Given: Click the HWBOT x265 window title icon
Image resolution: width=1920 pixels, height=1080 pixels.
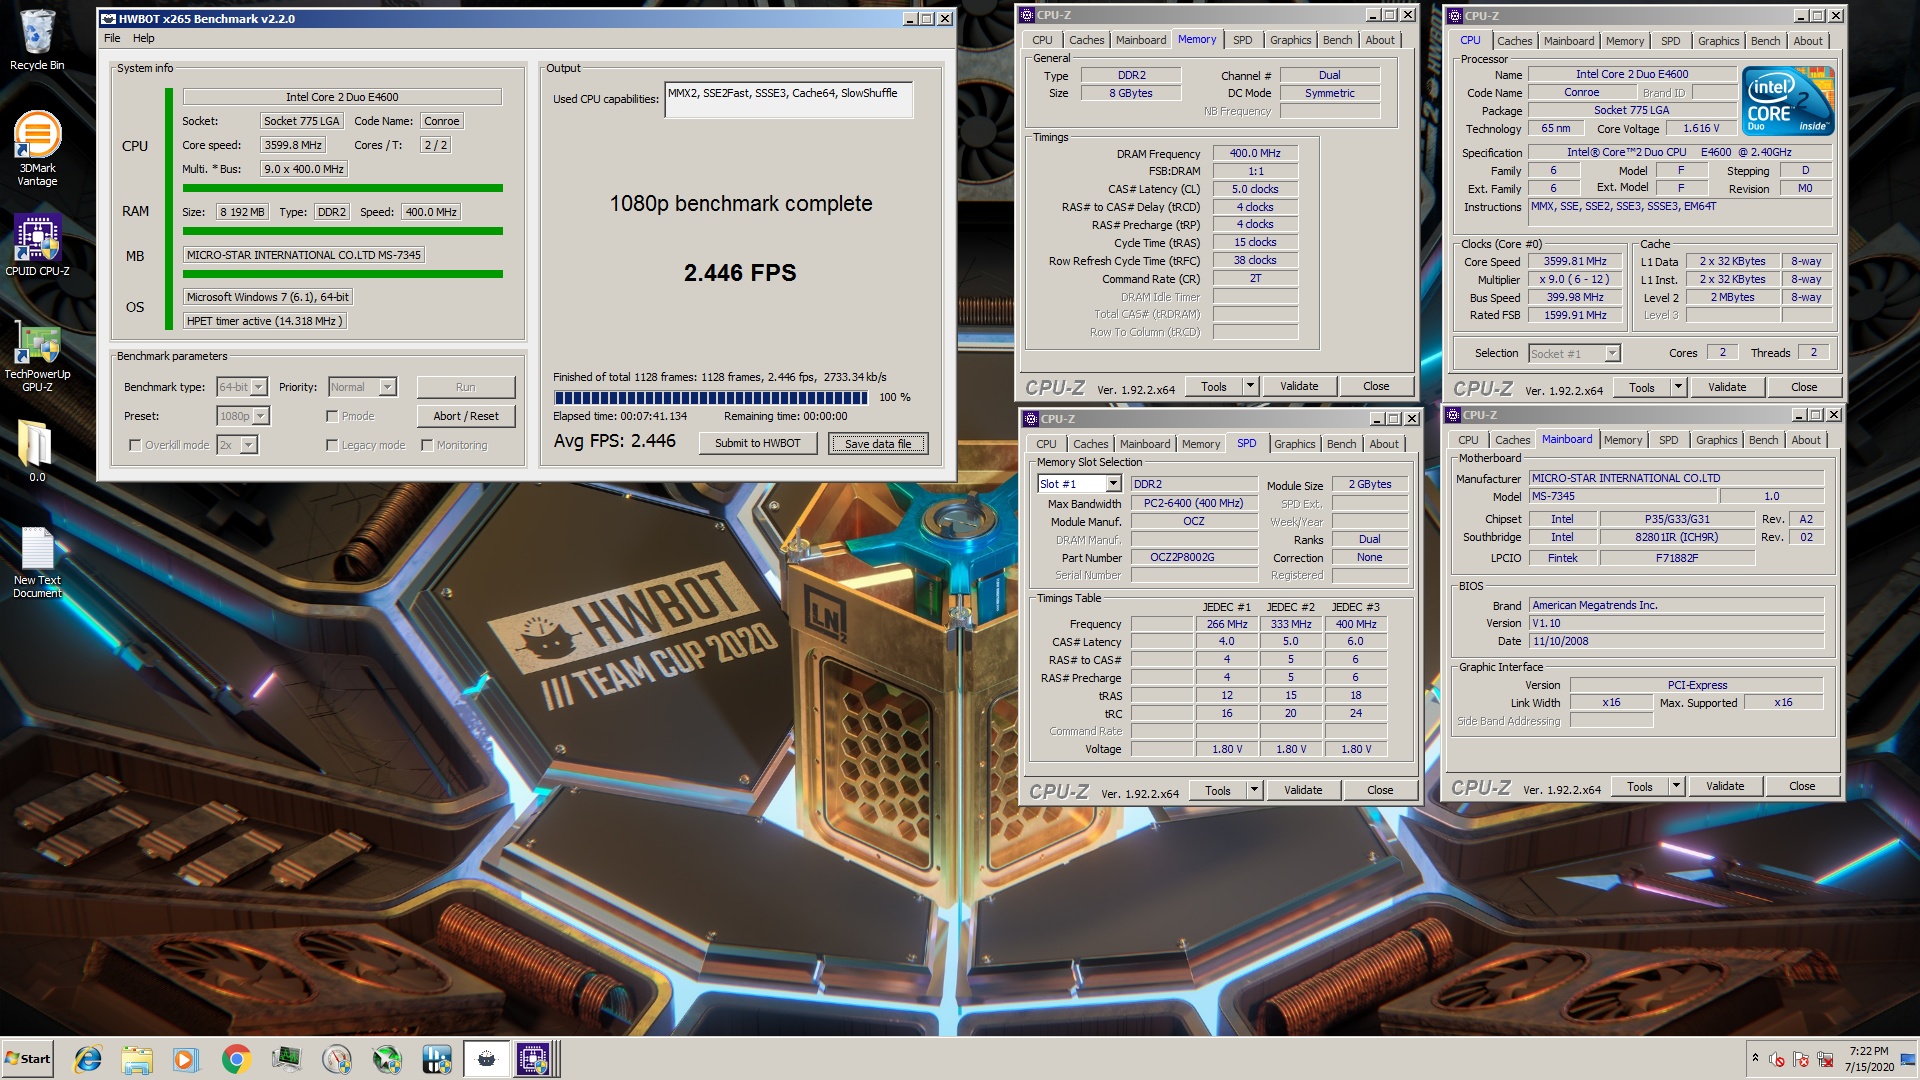Looking at the screenshot, I should click(x=109, y=18).
